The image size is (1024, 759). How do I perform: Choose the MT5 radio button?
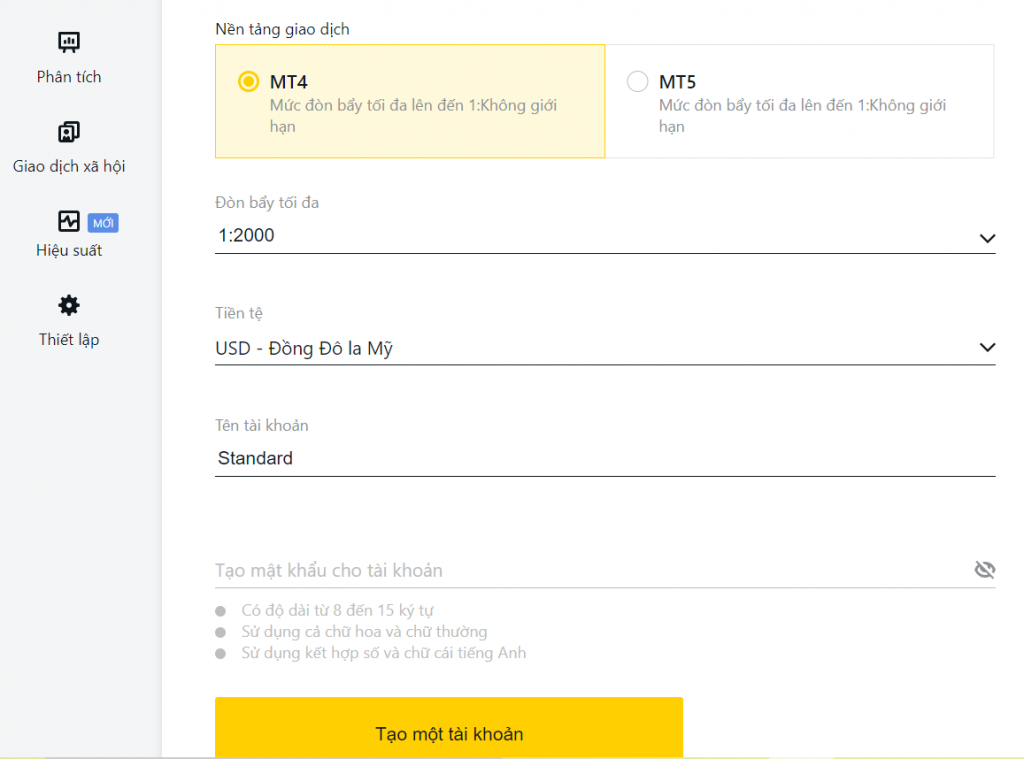coord(637,82)
